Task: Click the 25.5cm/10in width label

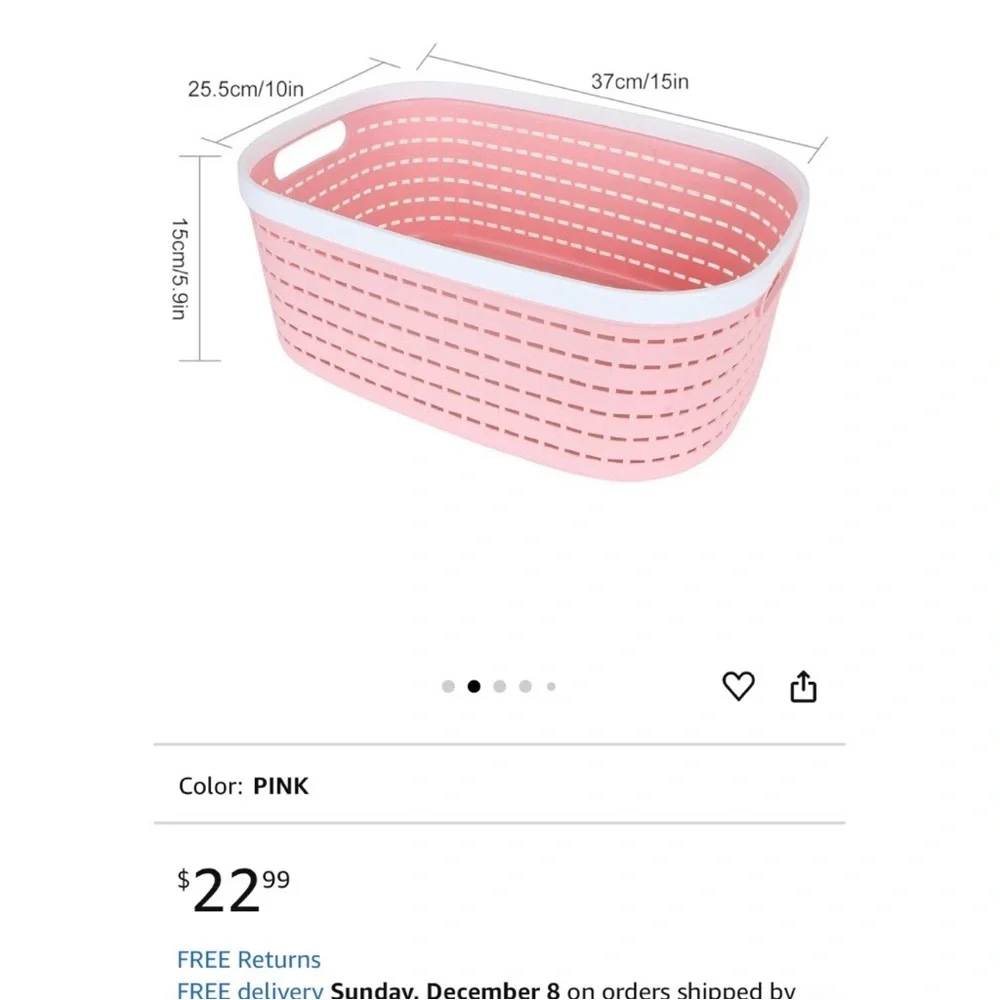Action: (246, 89)
